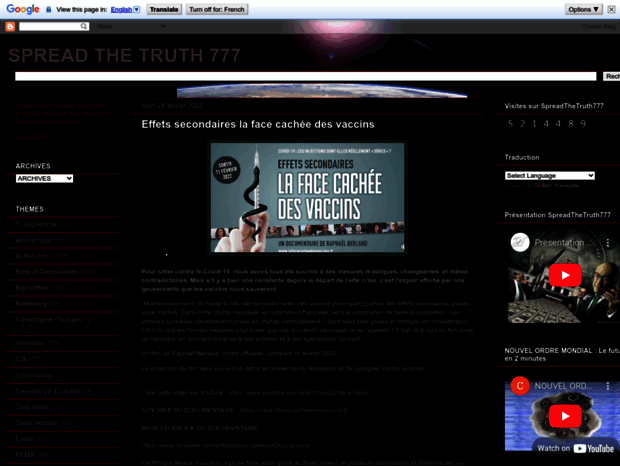The width and height of the screenshot is (620, 466).
Task: Open the Bilderberg theme
Action: pyautogui.click(x=31, y=304)
